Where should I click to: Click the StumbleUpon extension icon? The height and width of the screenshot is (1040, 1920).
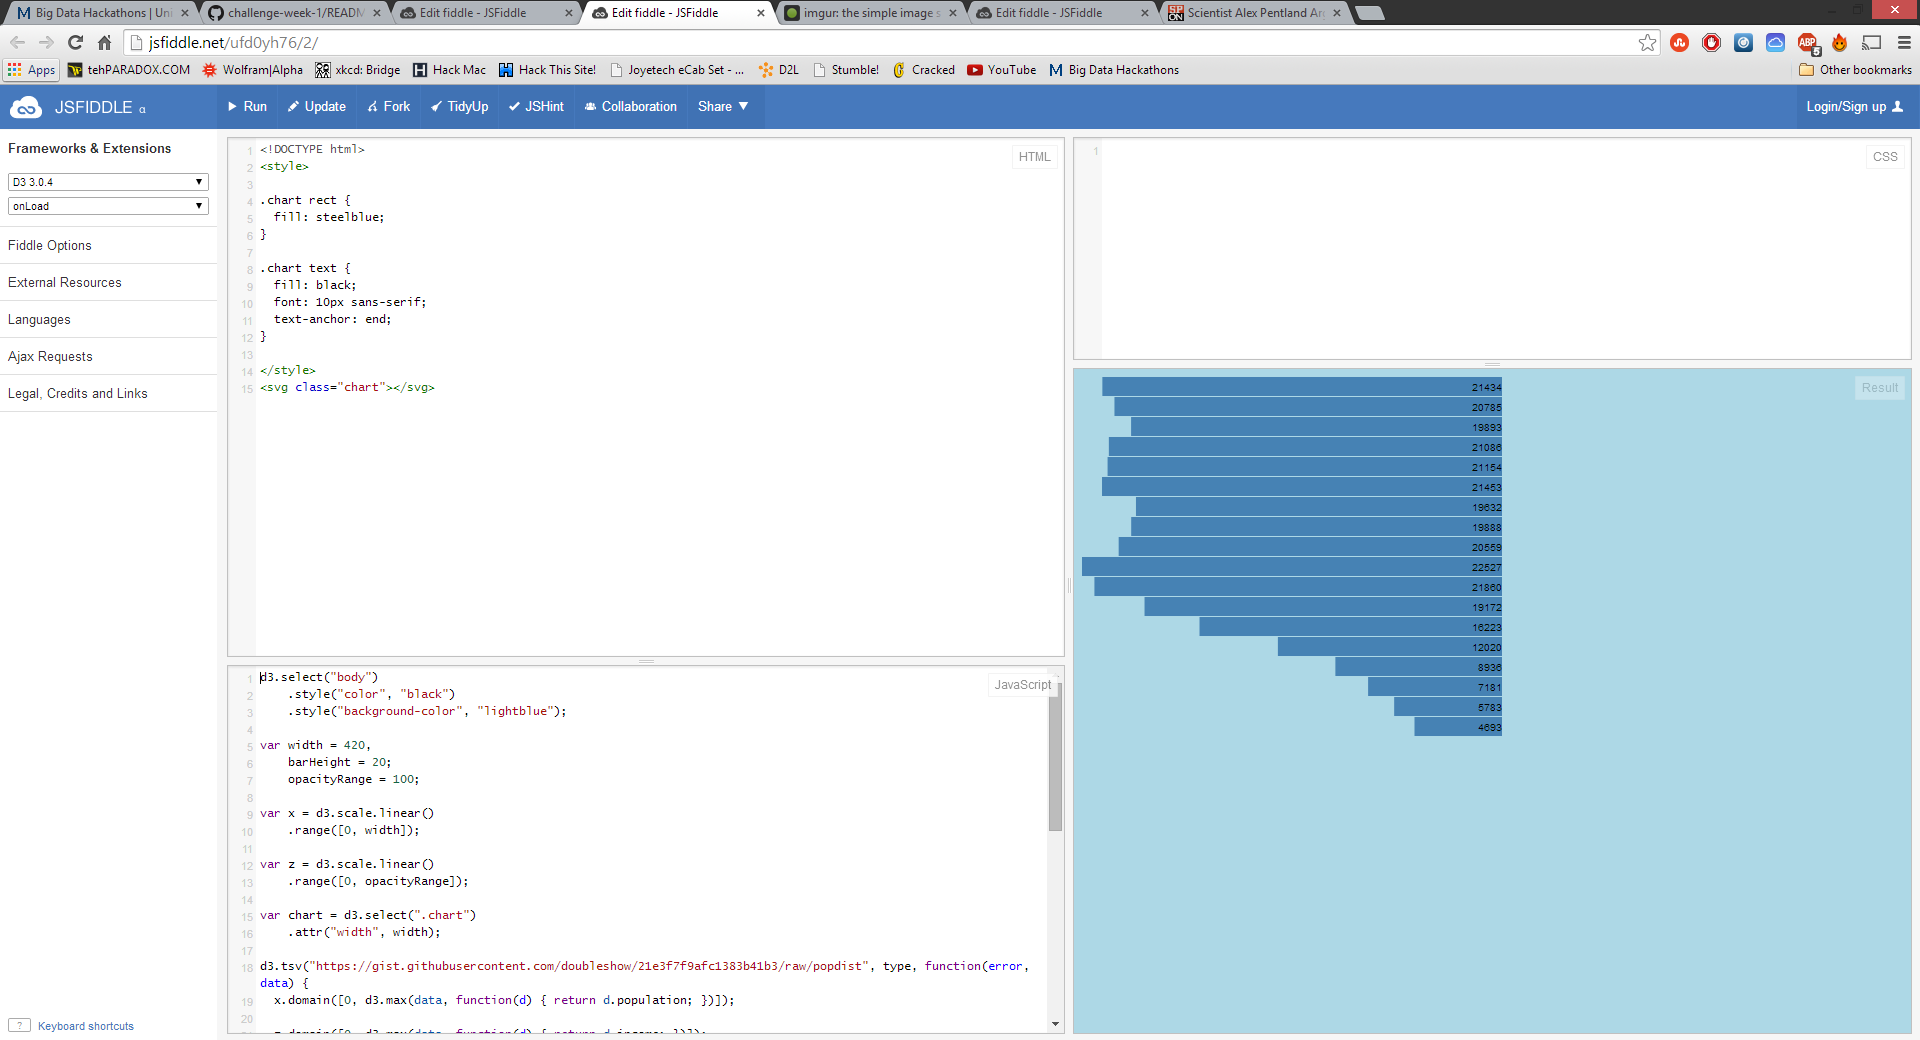click(x=1680, y=42)
